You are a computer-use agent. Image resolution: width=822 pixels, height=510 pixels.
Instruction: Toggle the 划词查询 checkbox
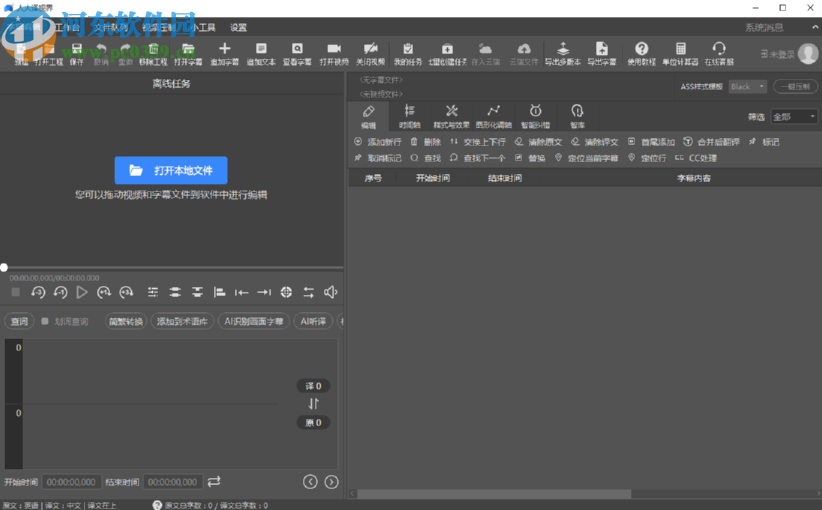click(x=45, y=322)
